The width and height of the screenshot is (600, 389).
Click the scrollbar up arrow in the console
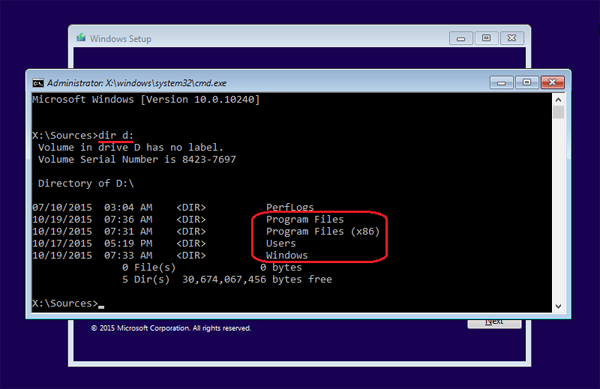[558, 100]
